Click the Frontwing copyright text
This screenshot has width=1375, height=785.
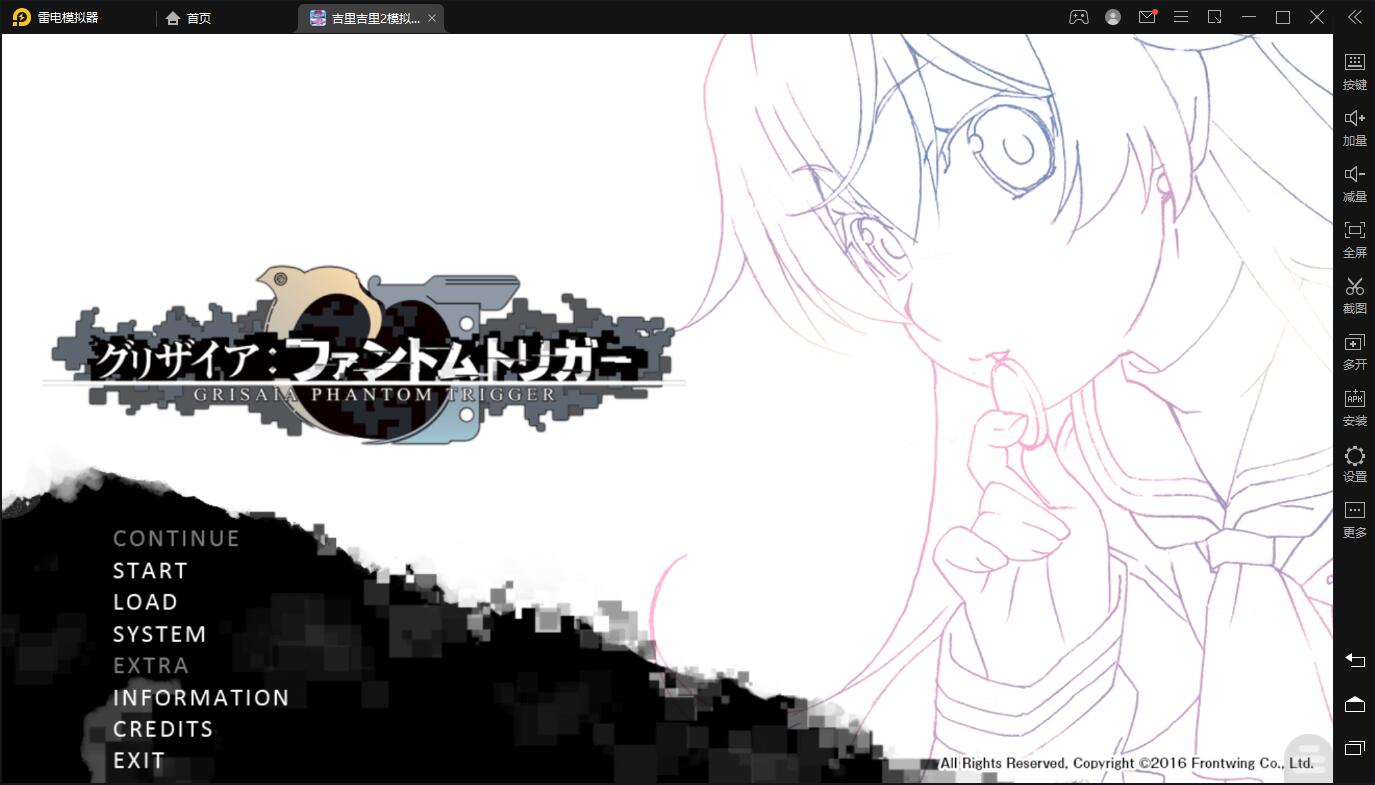coord(1127,763)
